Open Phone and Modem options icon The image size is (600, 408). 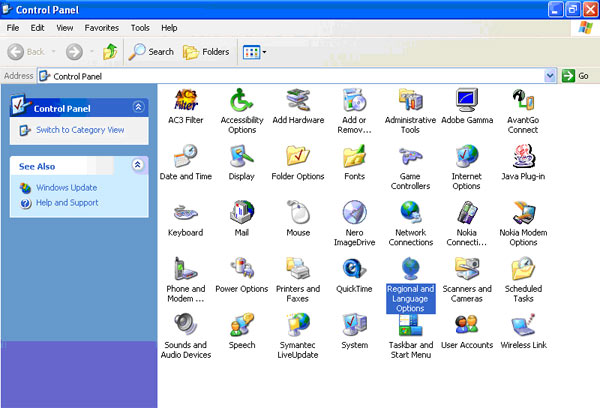186,269
